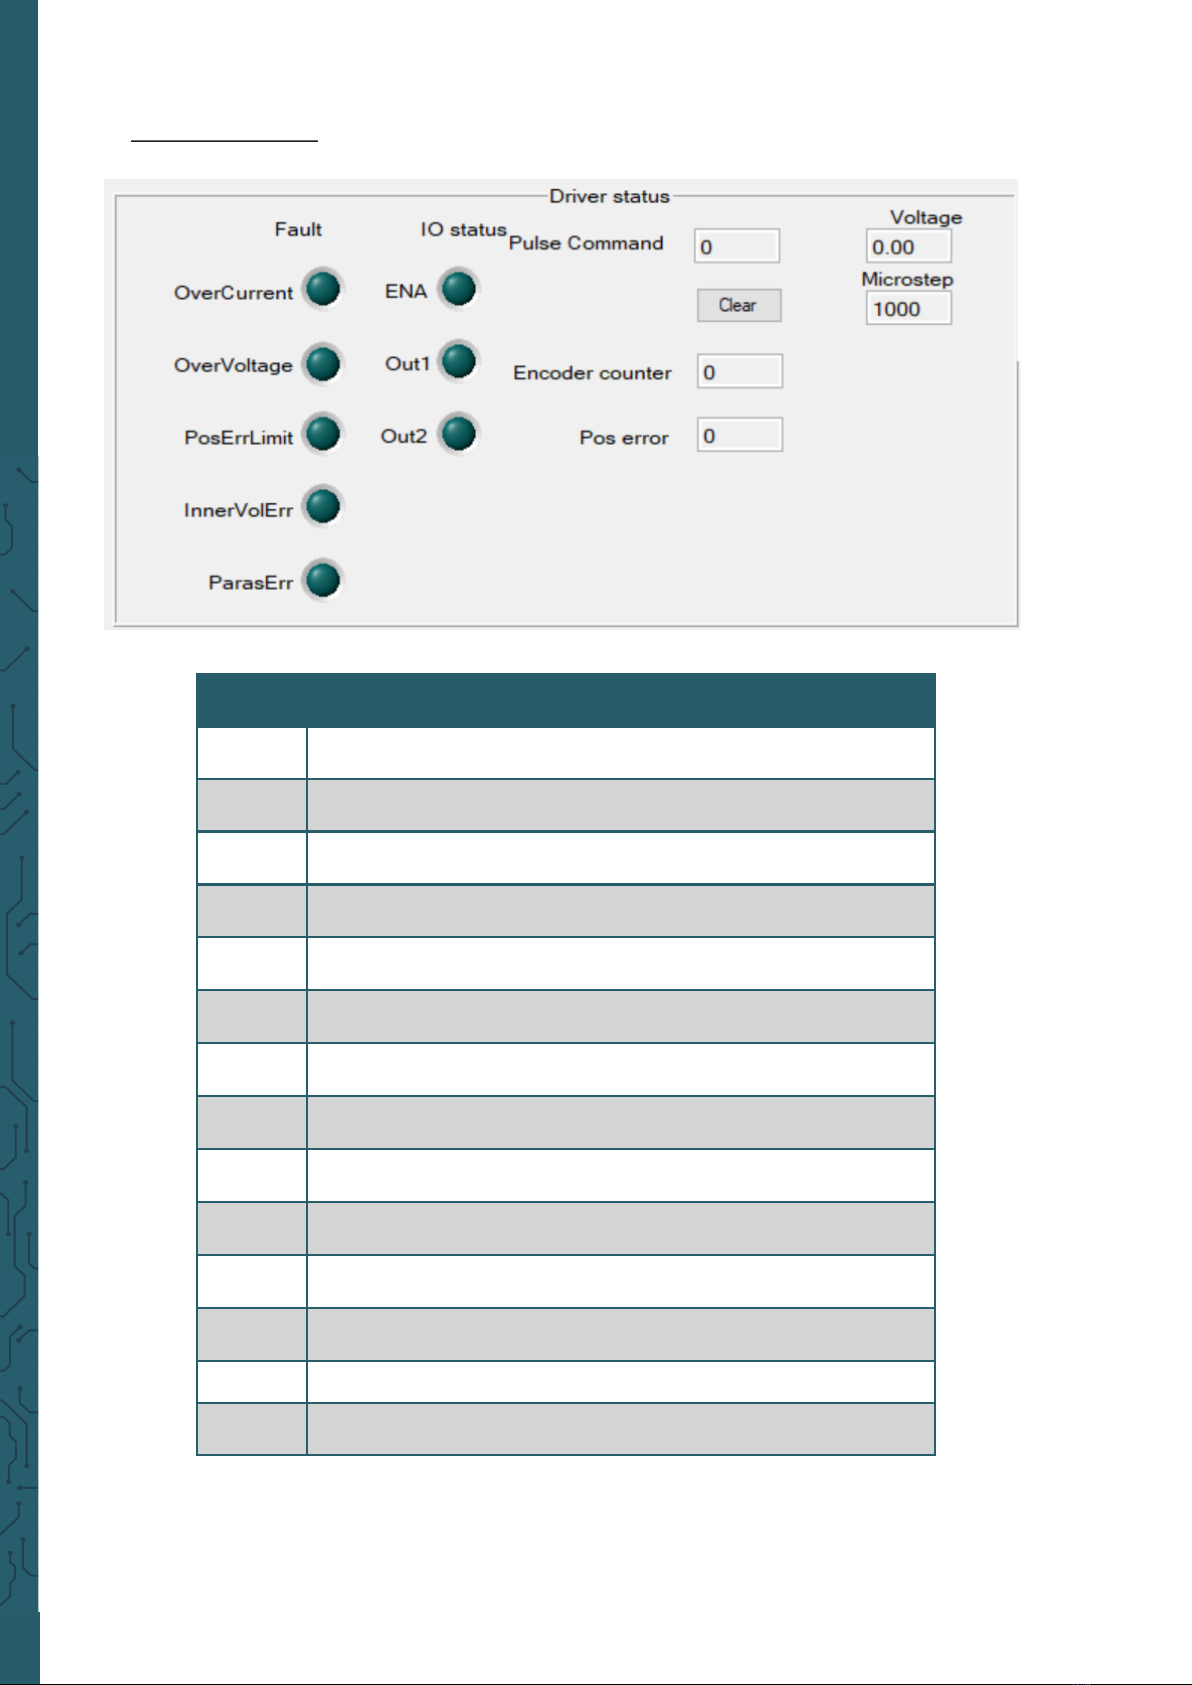Select the Encoder counter value field
This screenshot has height=1685, width=1192.
tap(739, 372)
